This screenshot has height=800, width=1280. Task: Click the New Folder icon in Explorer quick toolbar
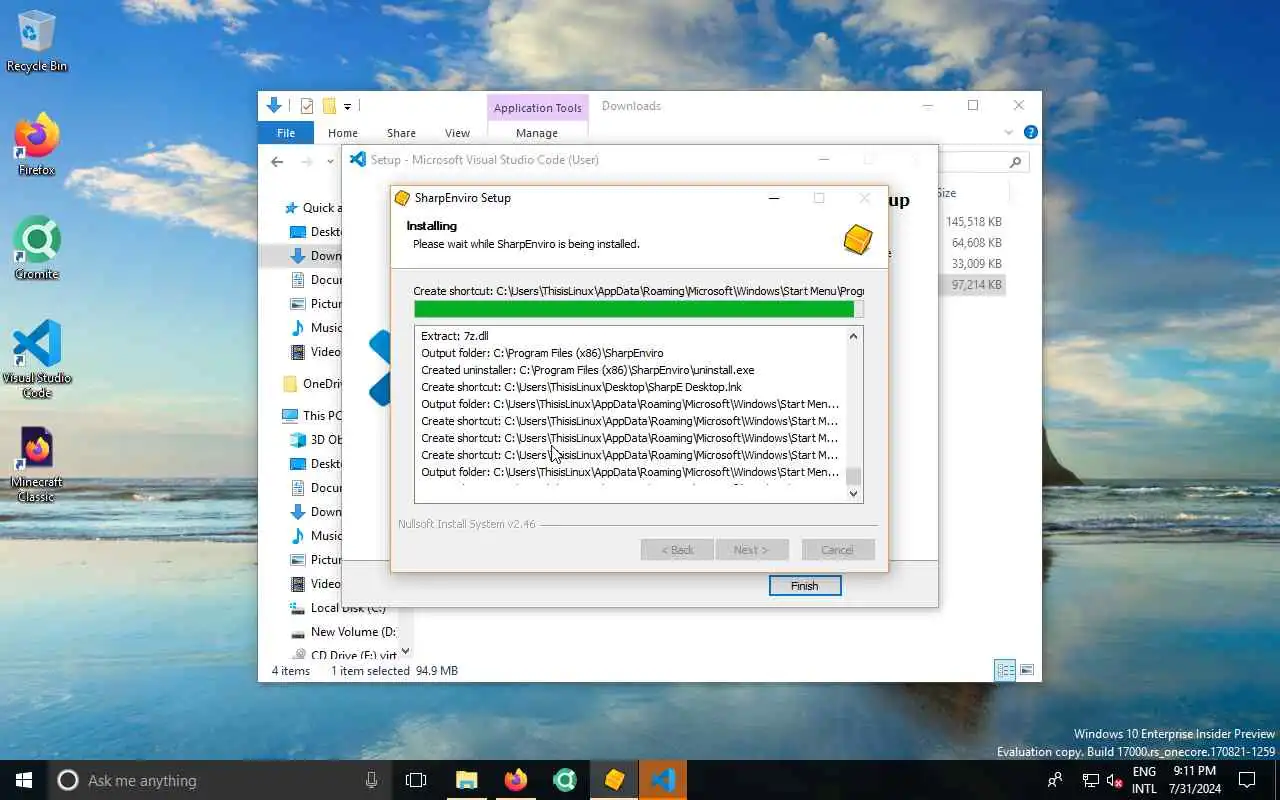pos(328,106)
